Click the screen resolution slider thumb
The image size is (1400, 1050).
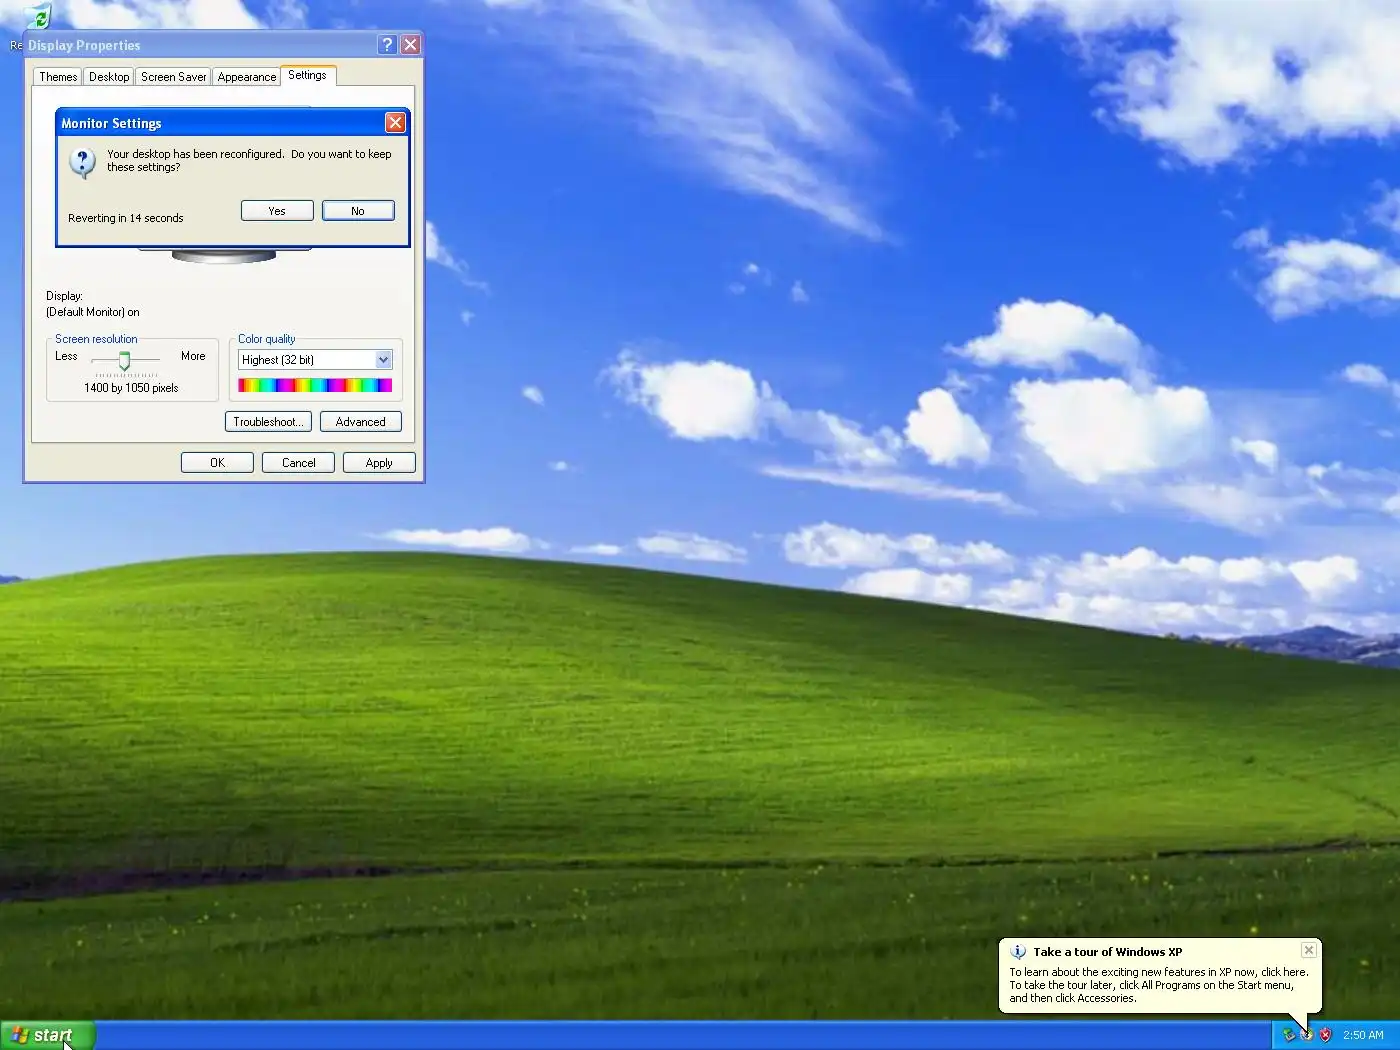click(125, 360)
